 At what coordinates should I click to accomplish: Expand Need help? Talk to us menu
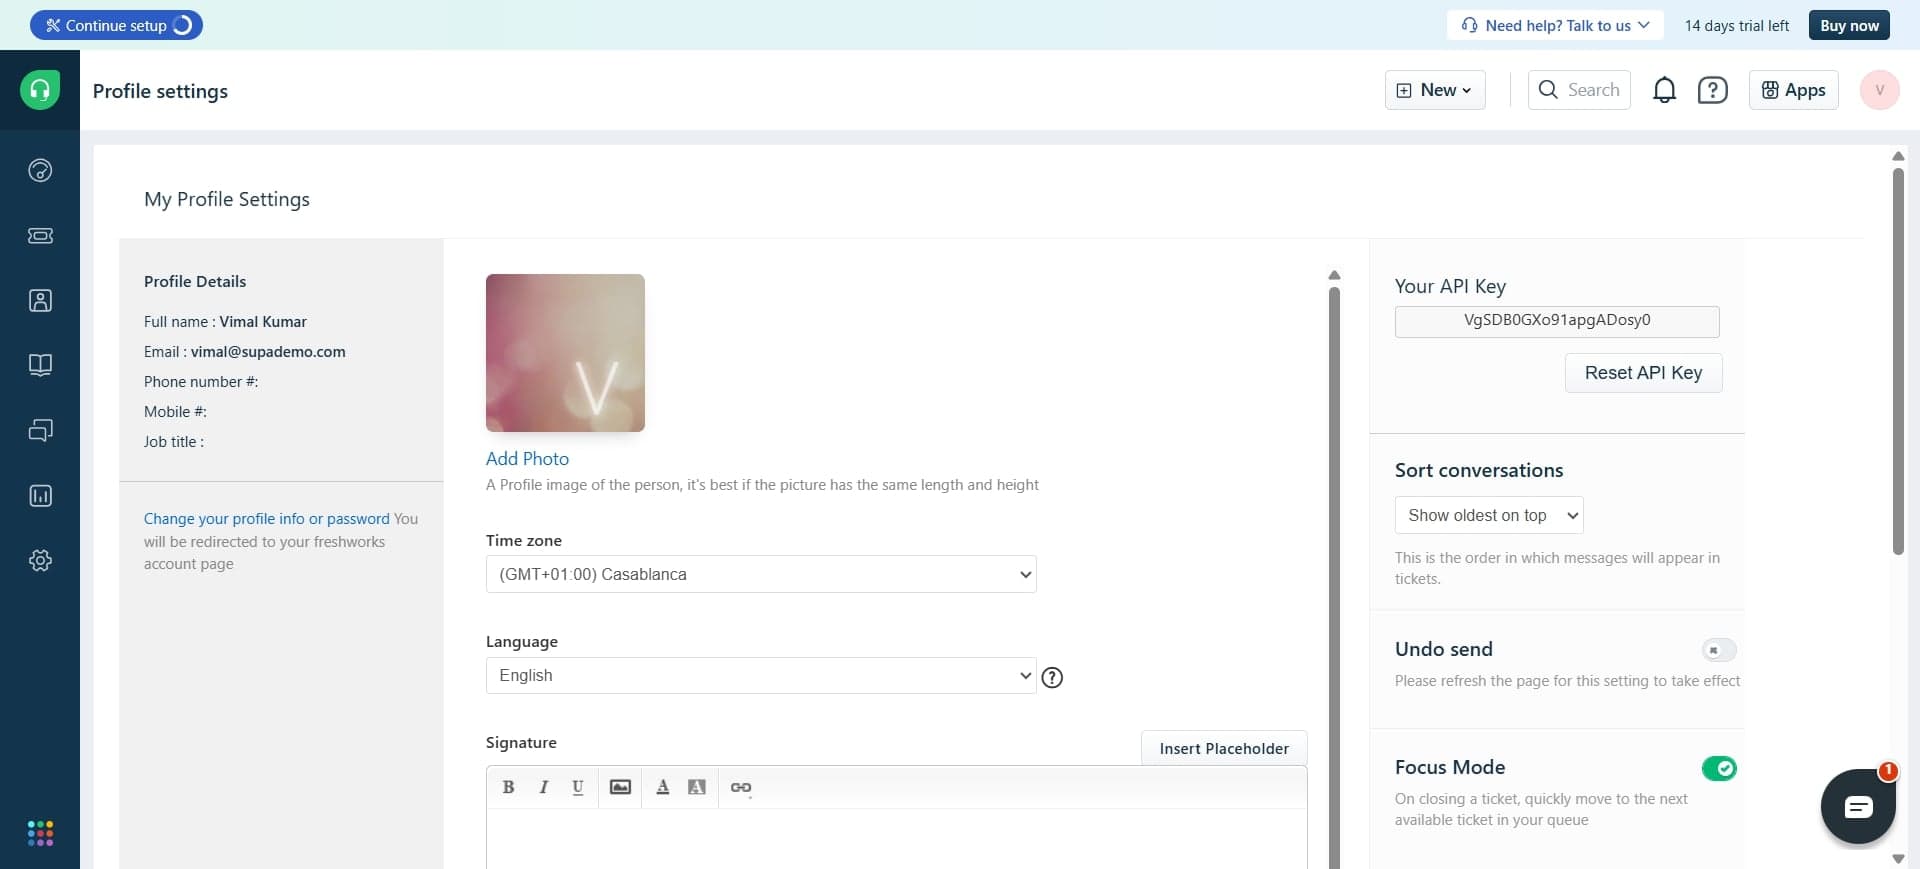coord(1555,25)
